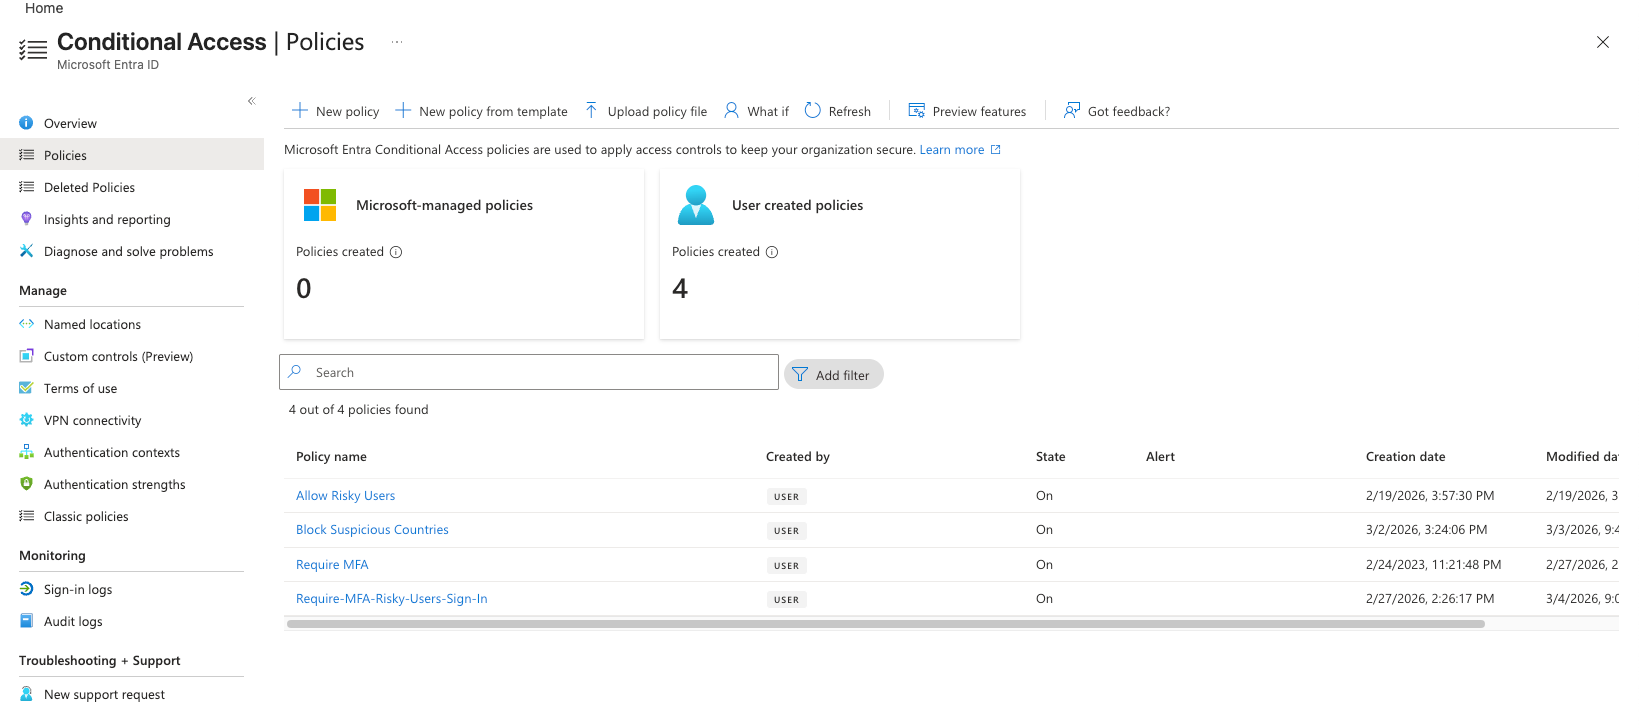Go to Home breadcrumb
The height and width of the screenshot is (728, 1639).
pos(44,8)
